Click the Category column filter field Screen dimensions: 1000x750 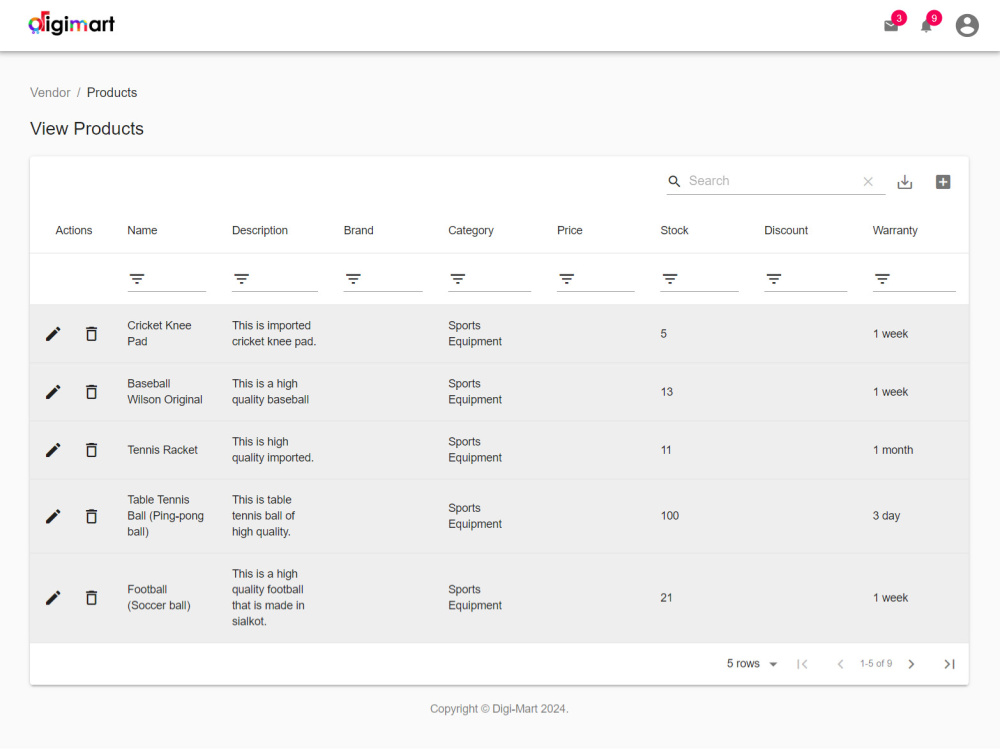[489, 279]
